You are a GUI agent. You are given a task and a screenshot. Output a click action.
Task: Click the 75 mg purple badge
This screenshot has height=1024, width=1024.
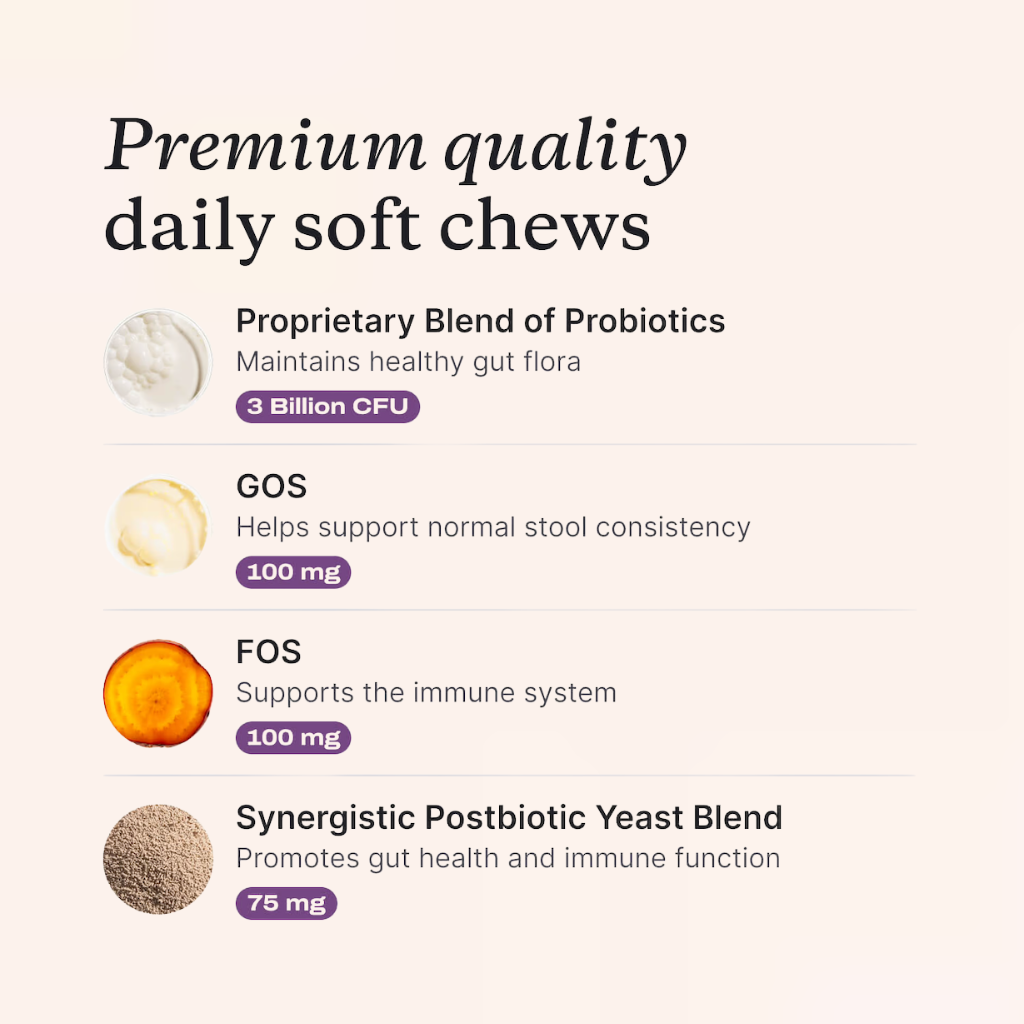tap(286, 904)
